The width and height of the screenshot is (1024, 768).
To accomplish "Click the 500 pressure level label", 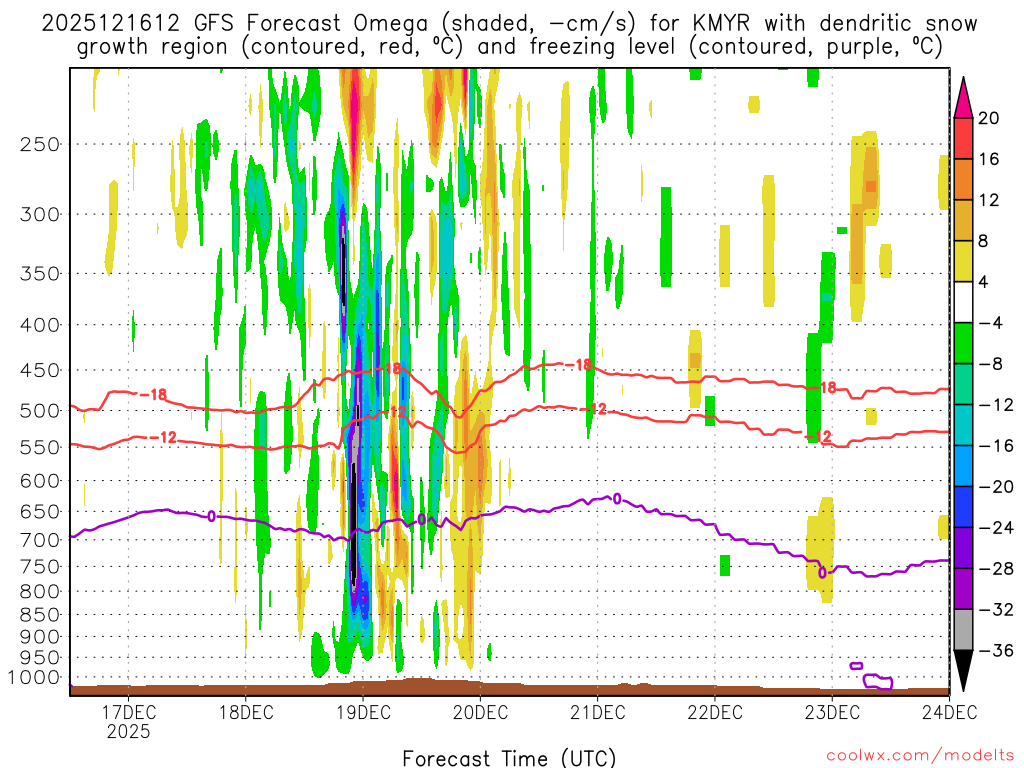I will pos(39,411).
